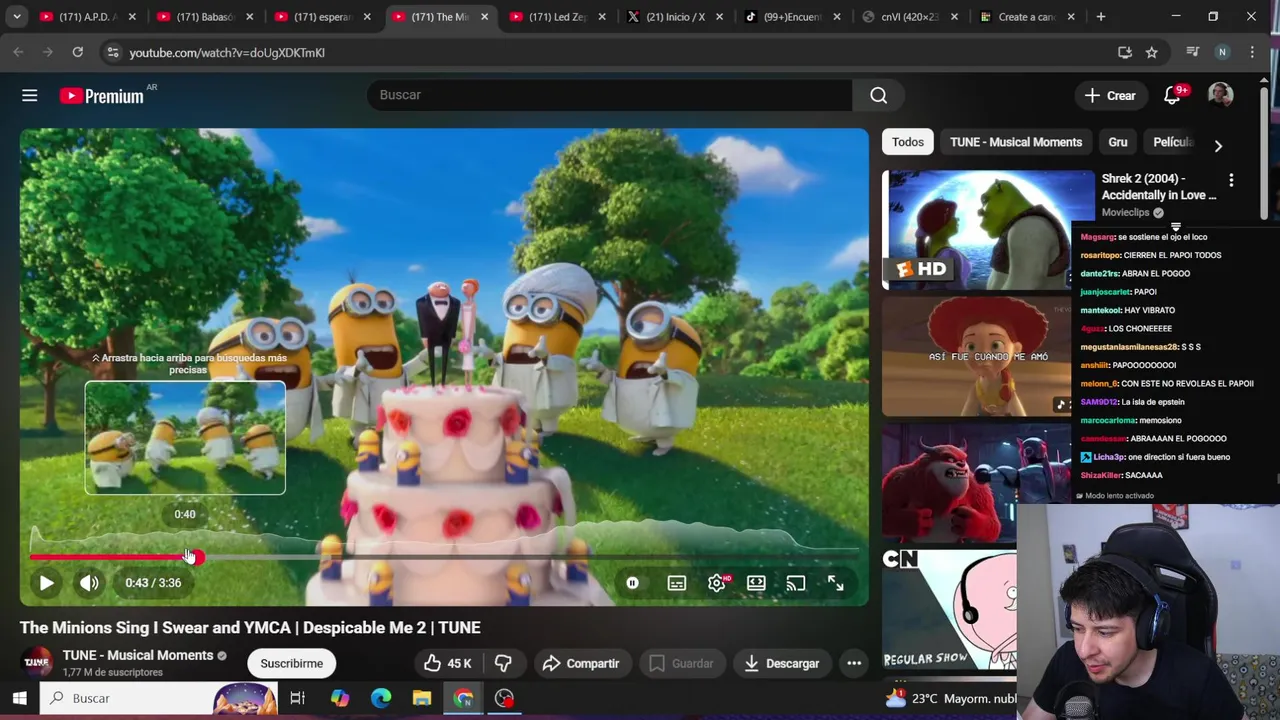Switch to theater mode view
This screenshot has height=720, width=1280.
(x=756, y=583)
